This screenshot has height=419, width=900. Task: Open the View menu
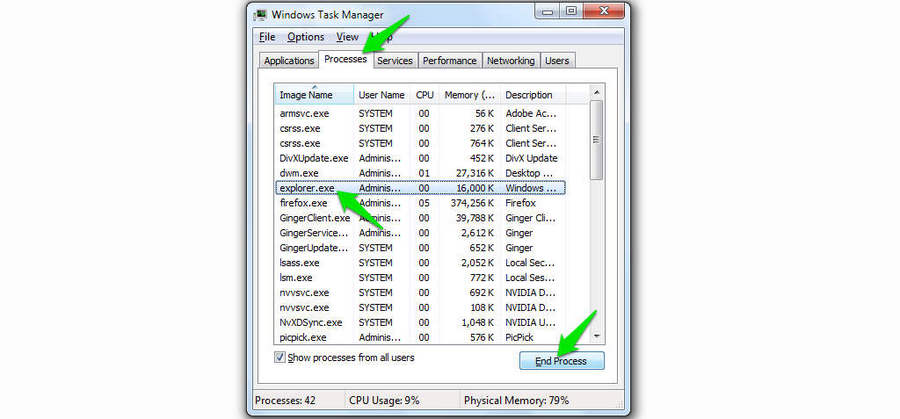(x=347, y=37)
